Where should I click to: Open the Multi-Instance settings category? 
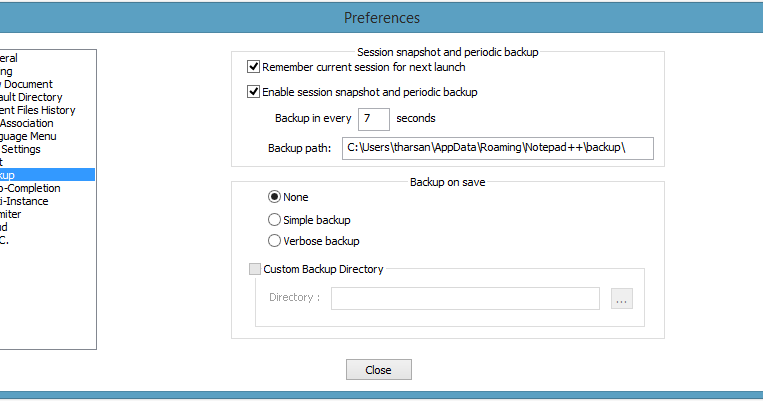pos(24,201)
